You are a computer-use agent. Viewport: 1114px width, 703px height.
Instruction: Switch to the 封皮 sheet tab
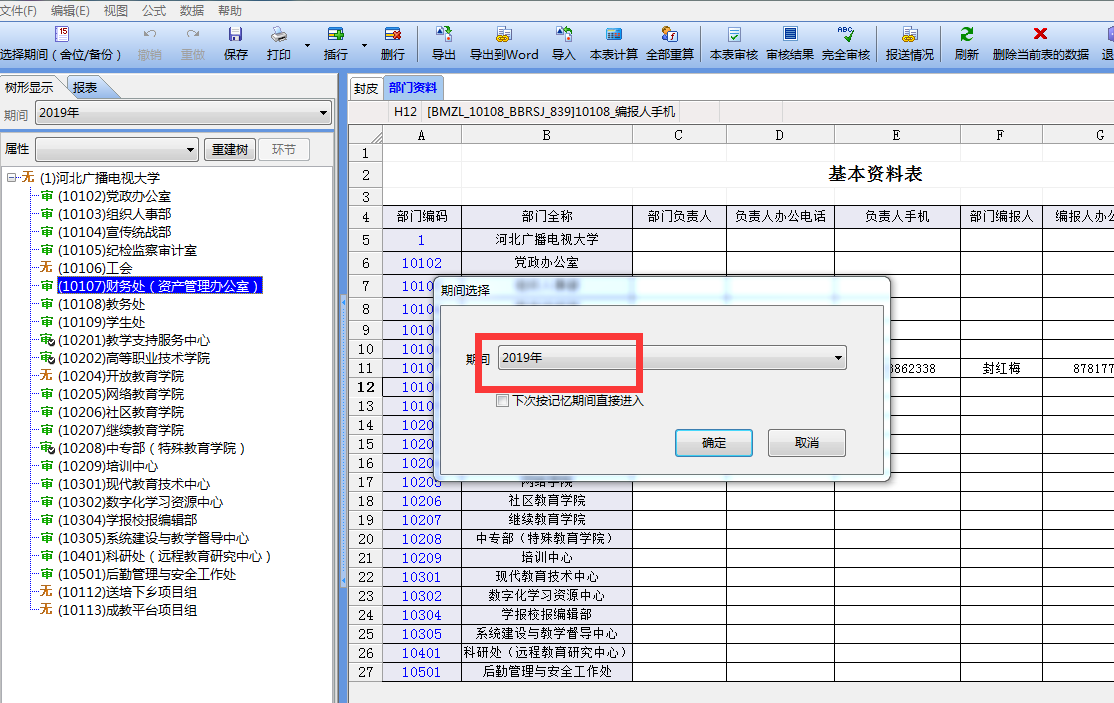[x=366, y=88]
